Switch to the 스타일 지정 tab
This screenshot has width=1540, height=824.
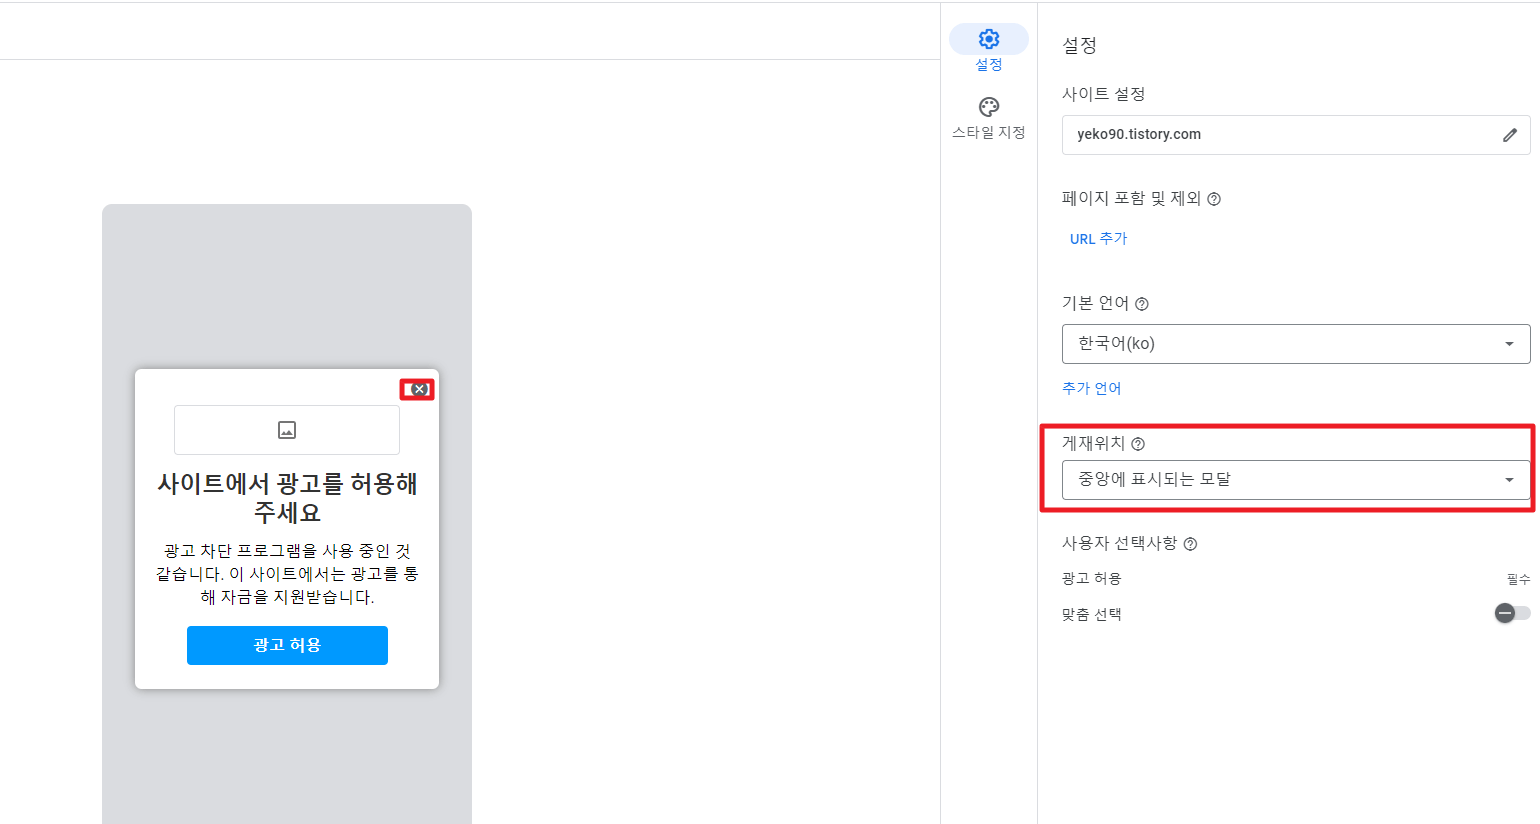[x=988, y=116]
